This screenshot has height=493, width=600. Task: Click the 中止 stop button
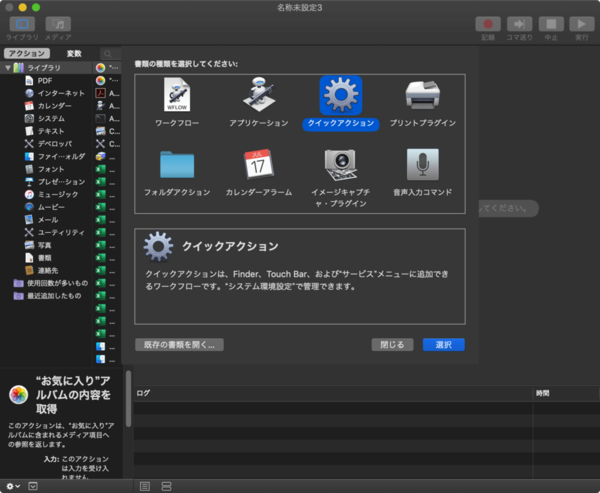point(551,24)
